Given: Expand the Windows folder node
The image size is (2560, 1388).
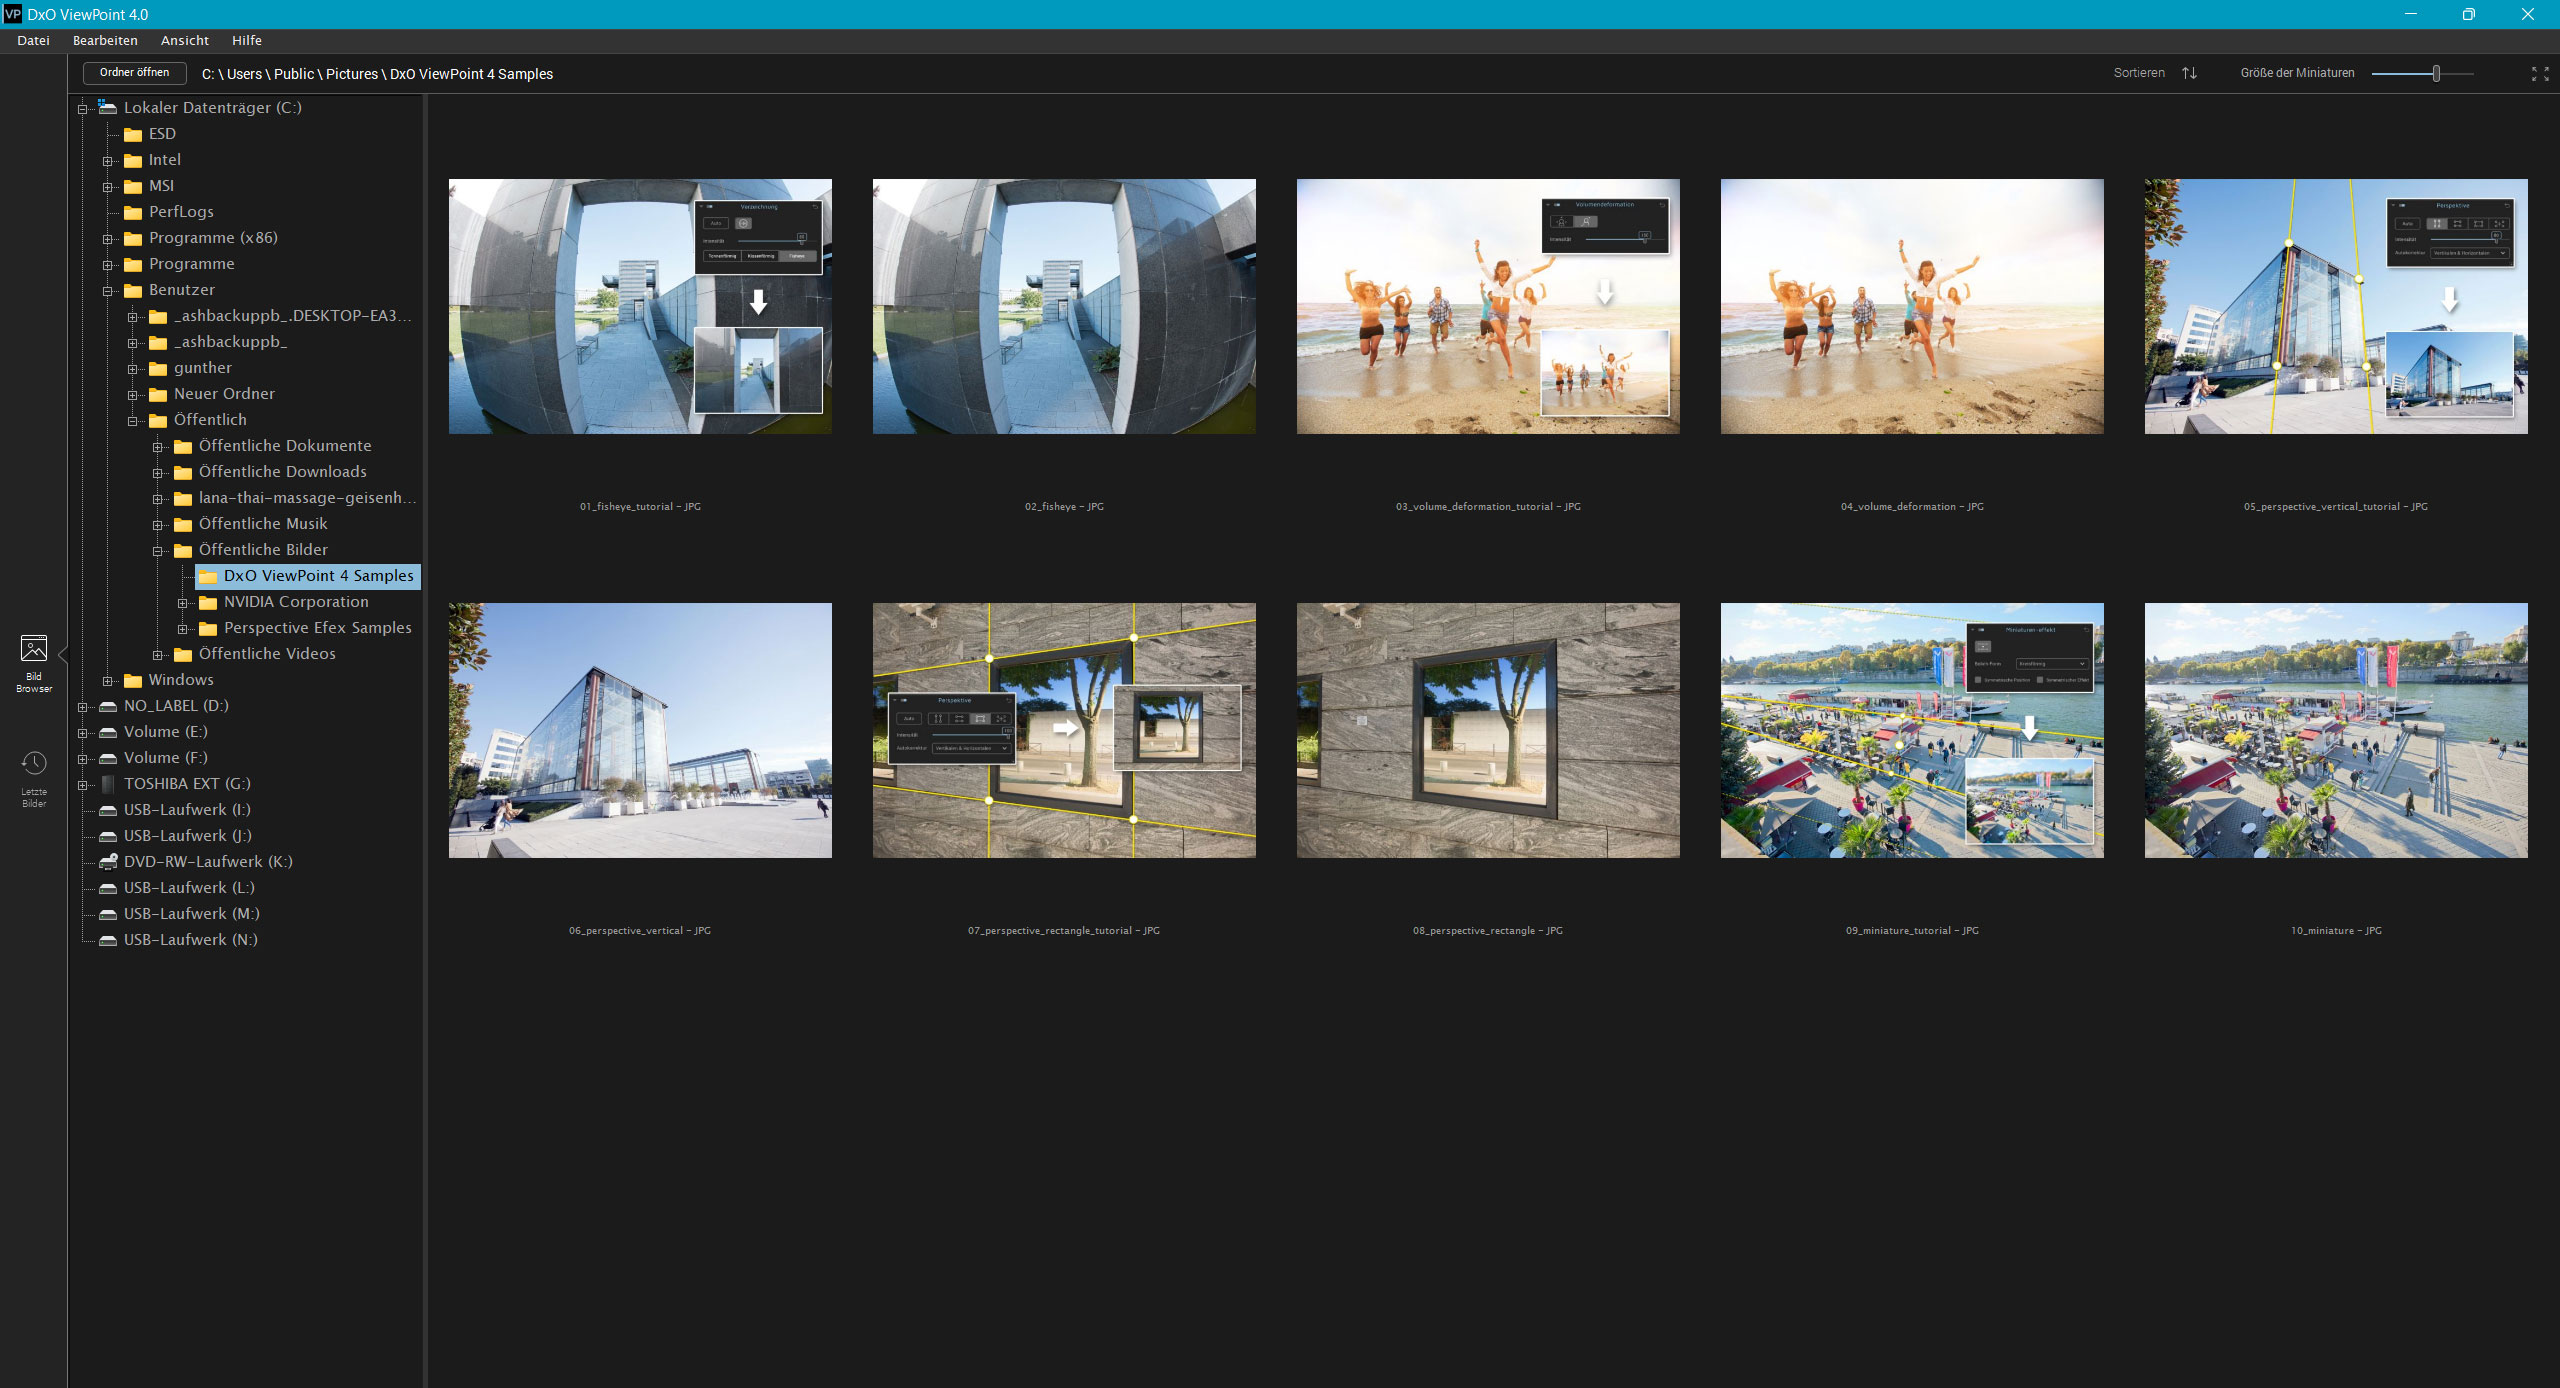Looking at the screenshot, I should coord(108,681).
